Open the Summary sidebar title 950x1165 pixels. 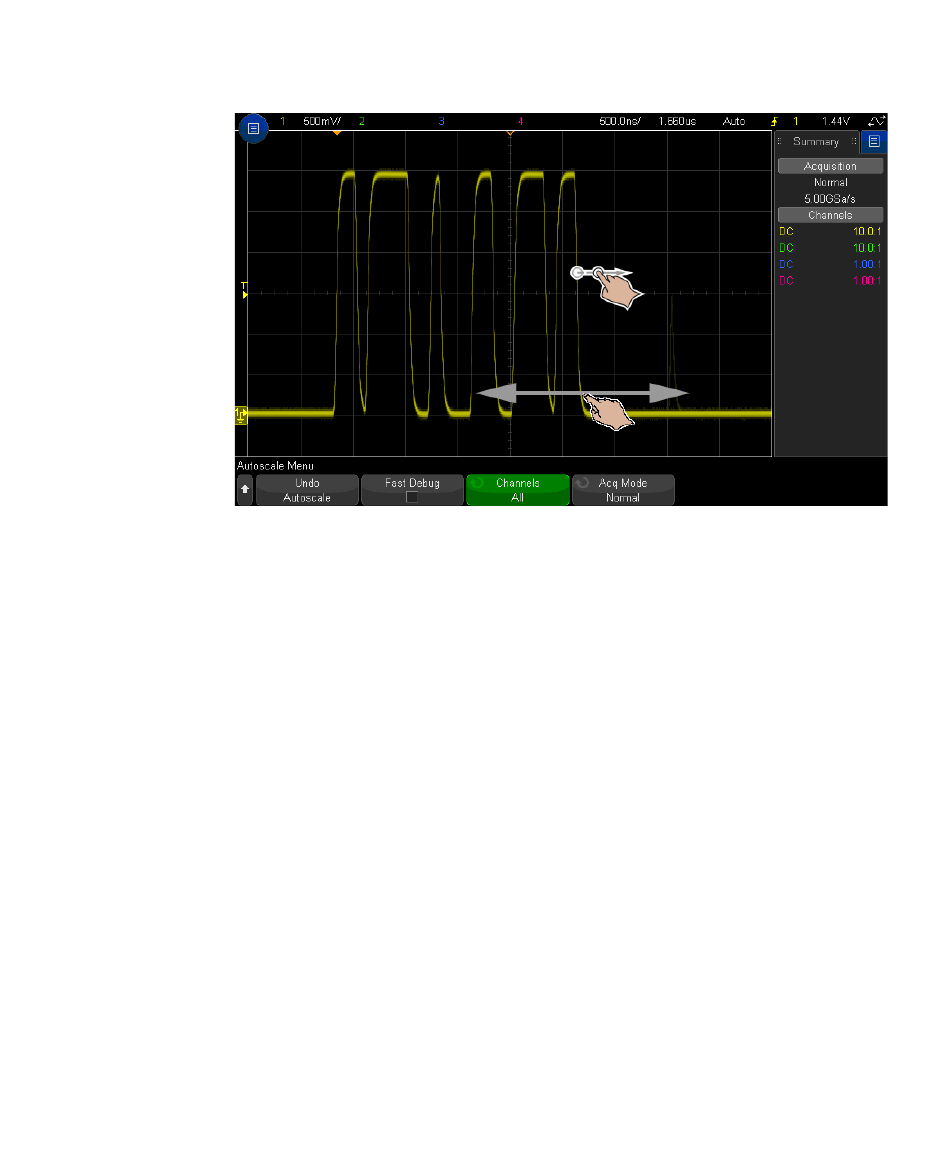click(x=816, y=141)
